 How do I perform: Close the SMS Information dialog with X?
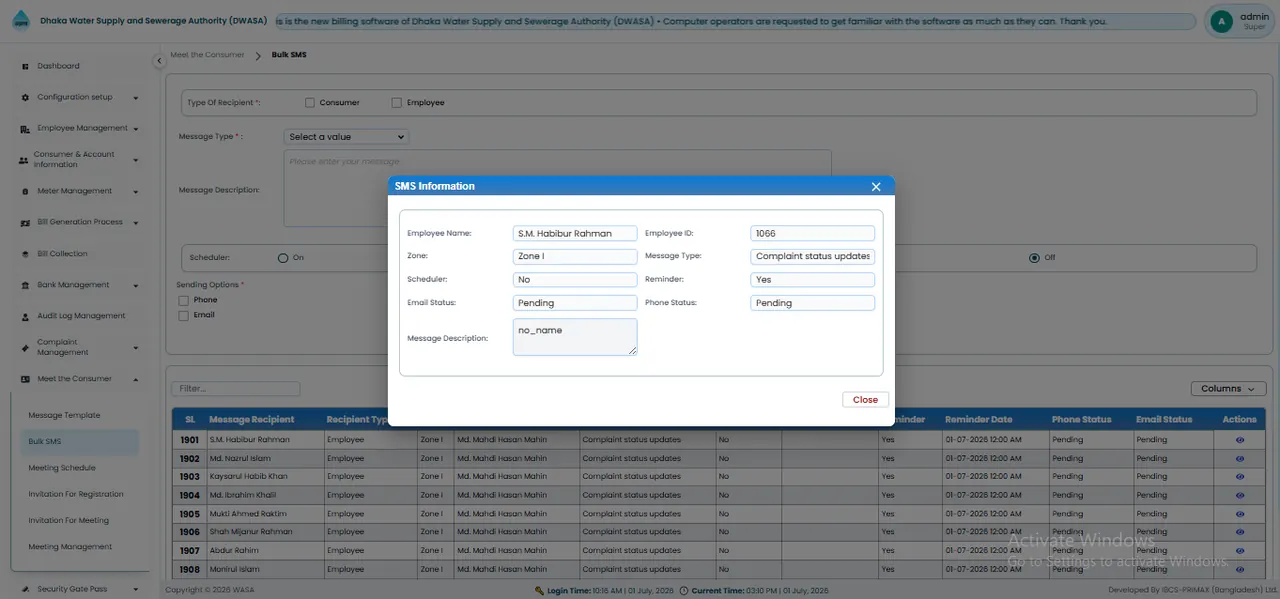pos(876,187)
